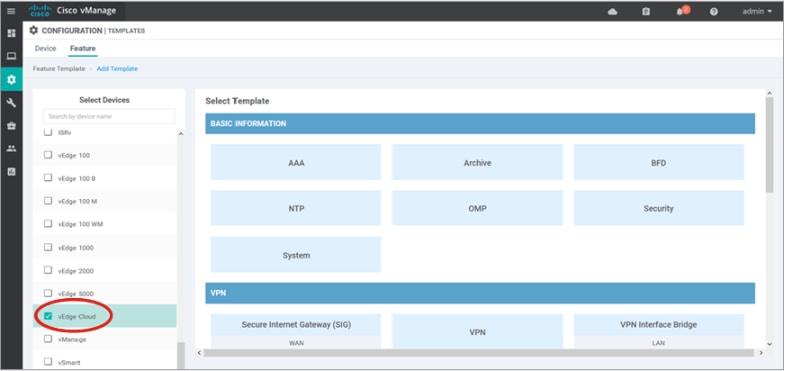Open the Maintenance briefcase sidebar icon
786x371 pixels.
click(x=11, y=125)
